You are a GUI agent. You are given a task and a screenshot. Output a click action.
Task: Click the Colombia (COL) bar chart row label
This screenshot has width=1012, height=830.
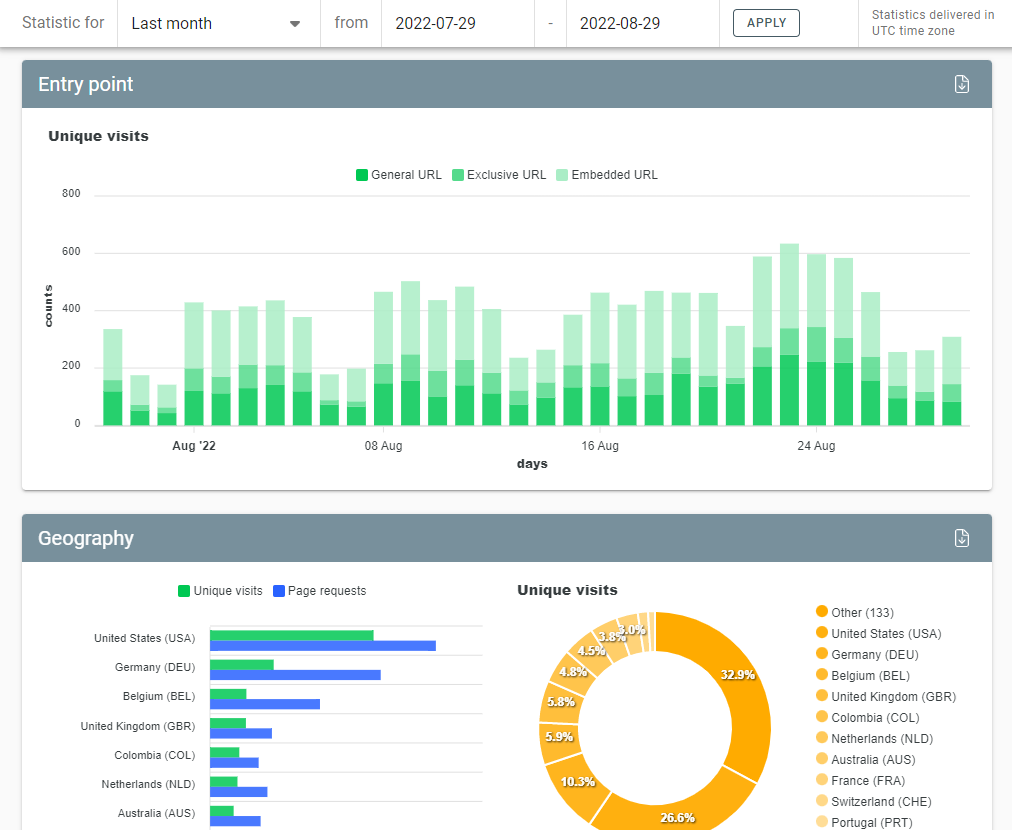154,755
